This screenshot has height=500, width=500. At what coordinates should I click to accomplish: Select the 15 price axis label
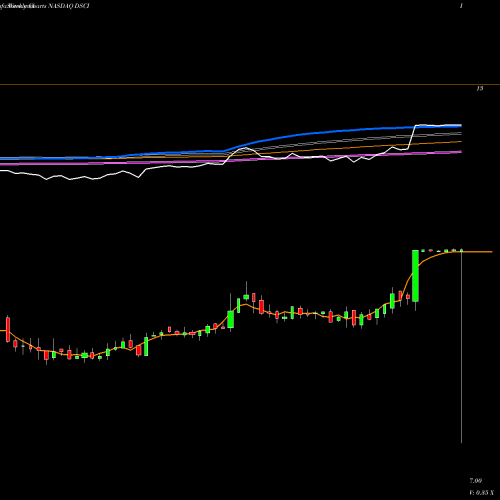pos(480,89)
